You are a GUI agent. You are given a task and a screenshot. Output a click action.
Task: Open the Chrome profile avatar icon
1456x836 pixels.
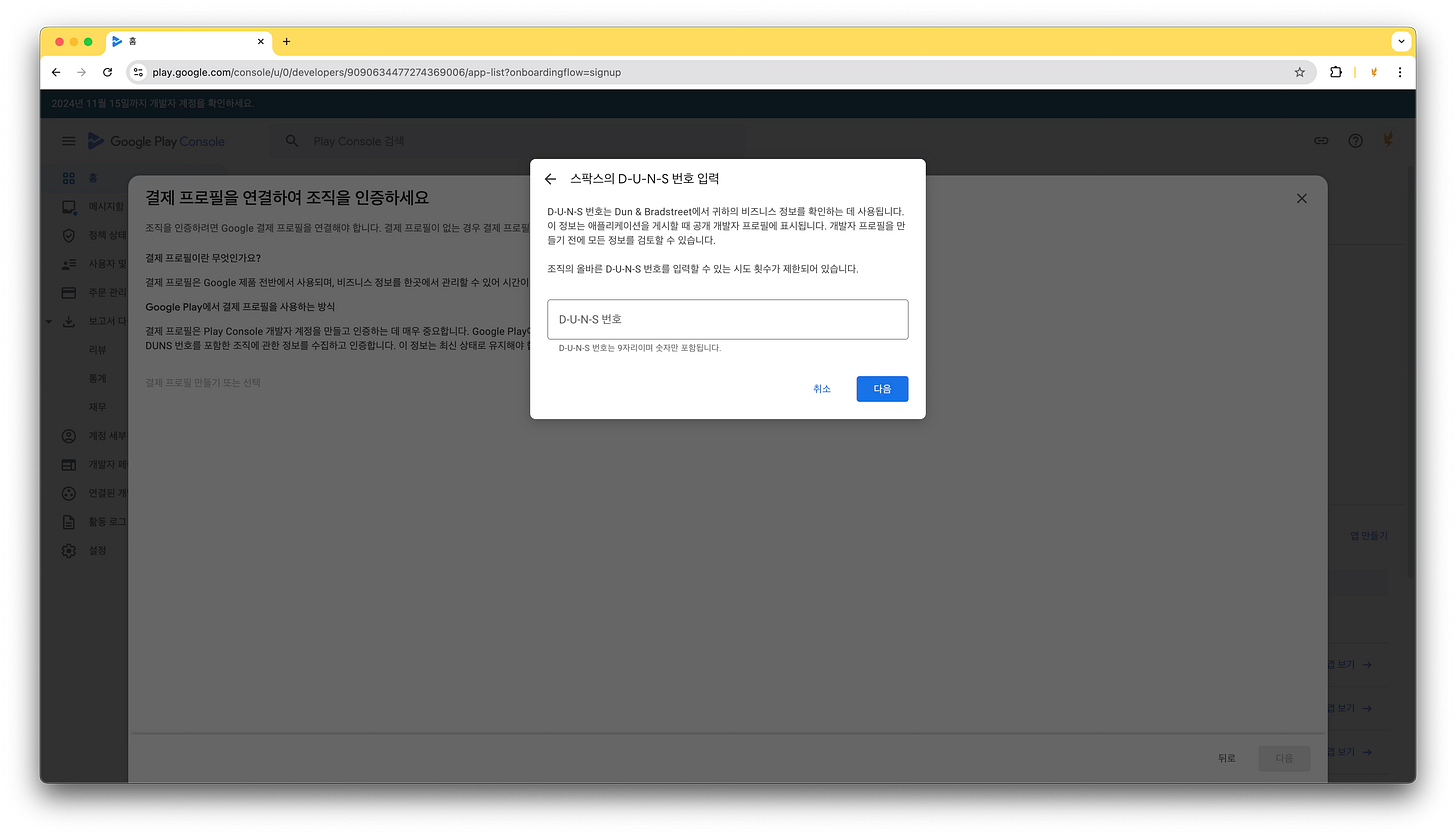(1374, 72)
